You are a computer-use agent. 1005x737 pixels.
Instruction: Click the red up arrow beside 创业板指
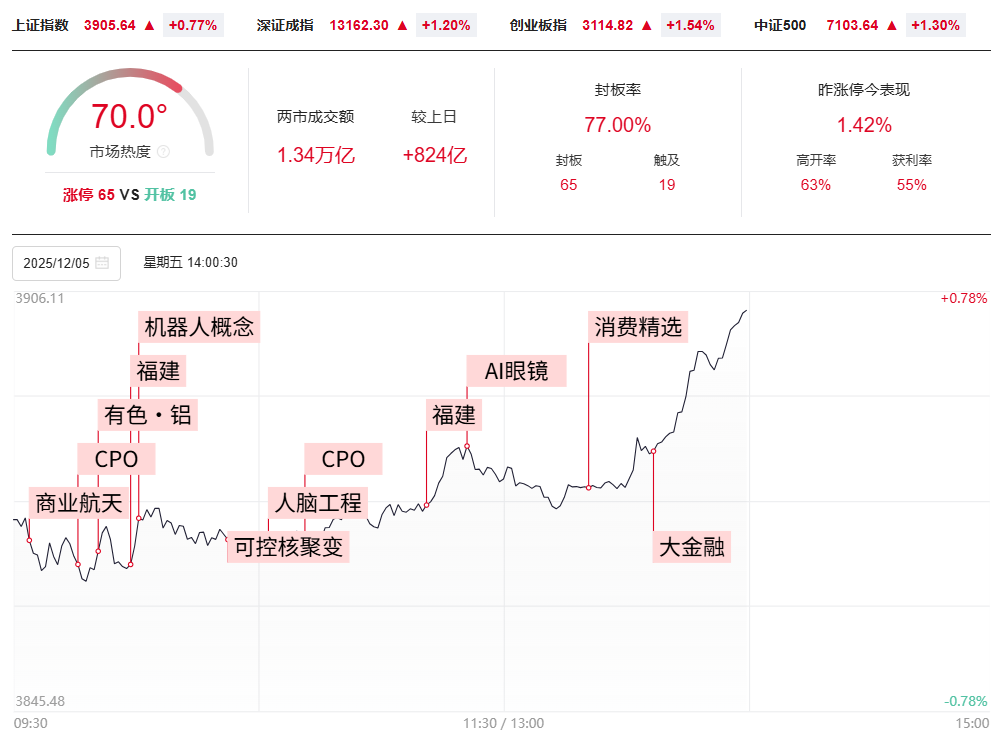click(x=646, y=25)
